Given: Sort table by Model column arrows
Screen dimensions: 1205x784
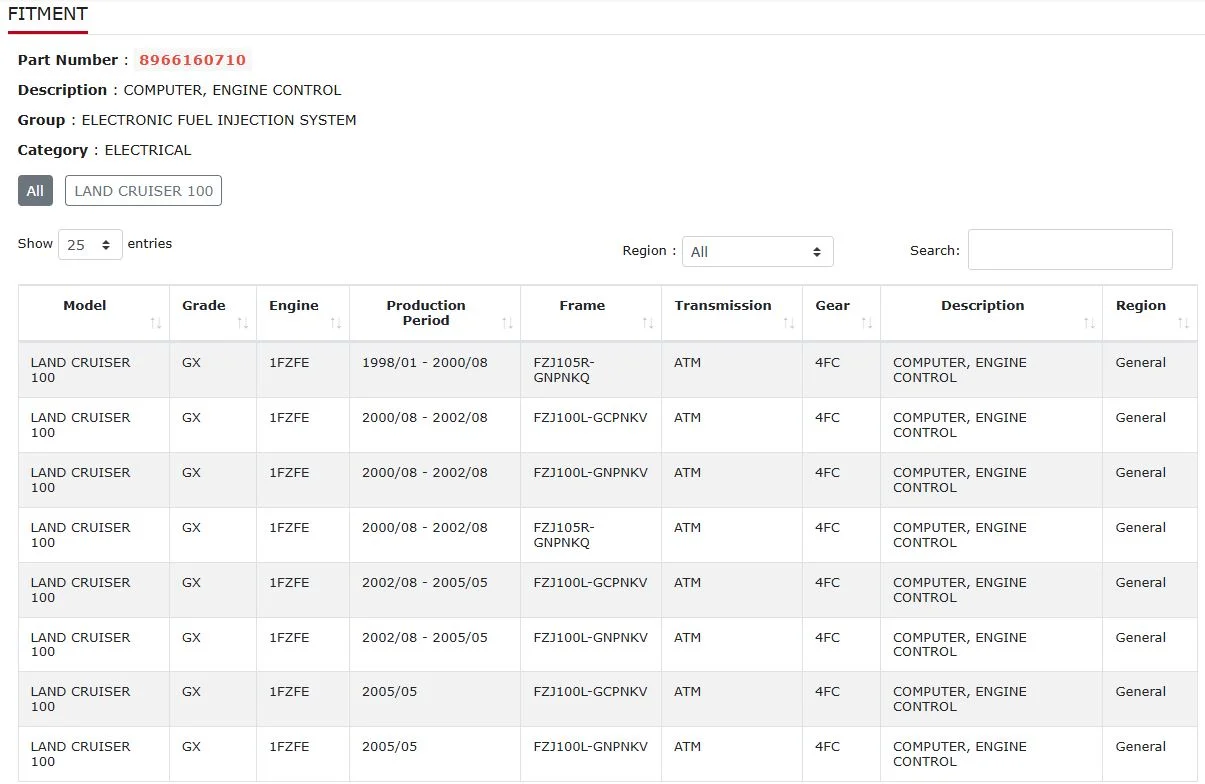Looking at the screenshot, I should coord(156,323).
